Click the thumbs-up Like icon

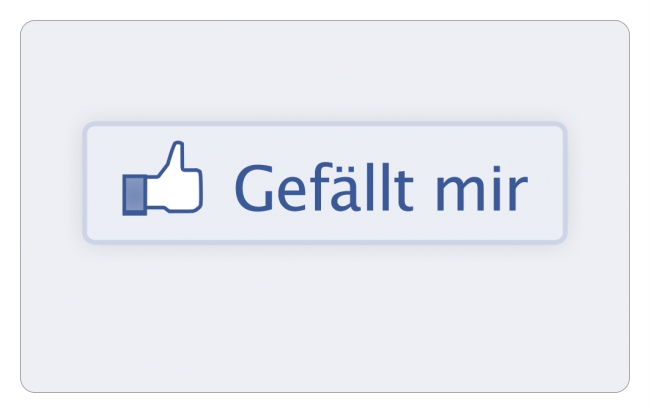tap(162, 178)
